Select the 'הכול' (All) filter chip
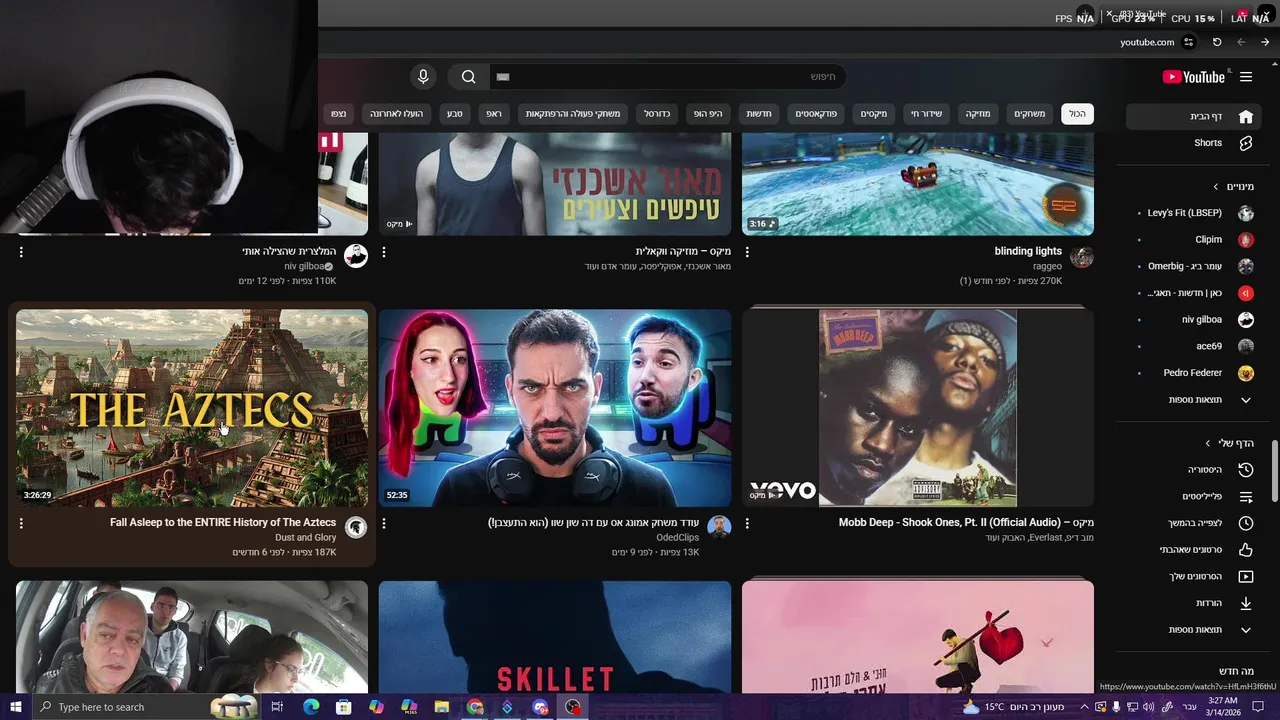The width and height of the screenshot is (1280, 720). 1077,114
